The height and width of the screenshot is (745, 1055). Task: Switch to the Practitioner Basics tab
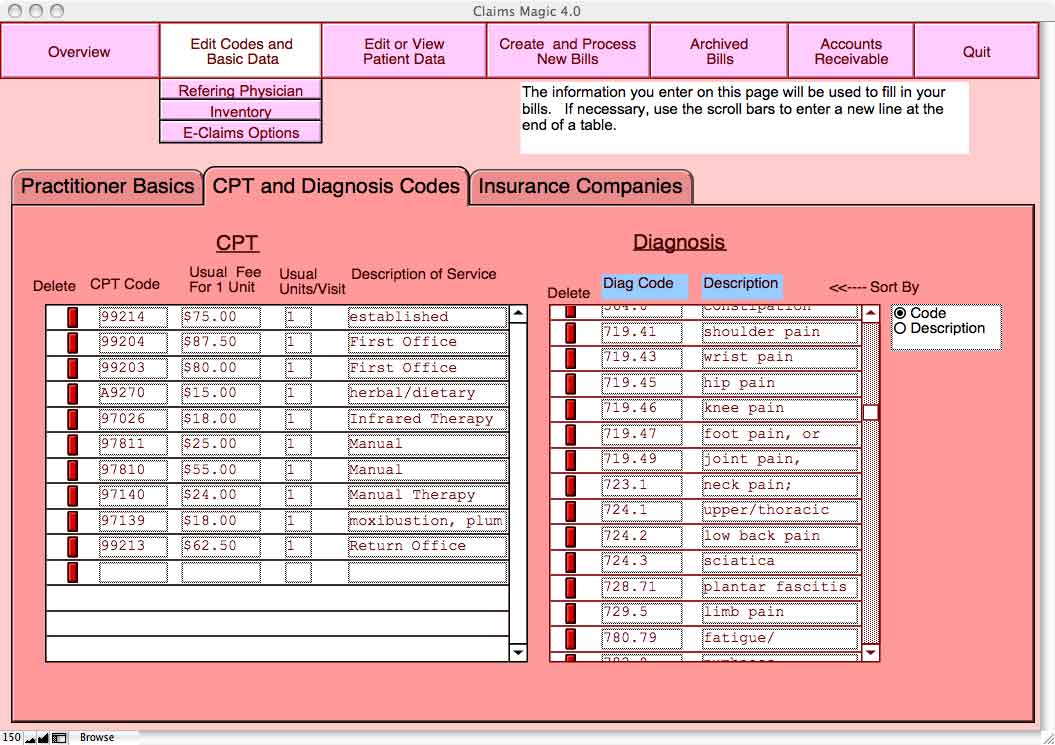click(108, 186)
